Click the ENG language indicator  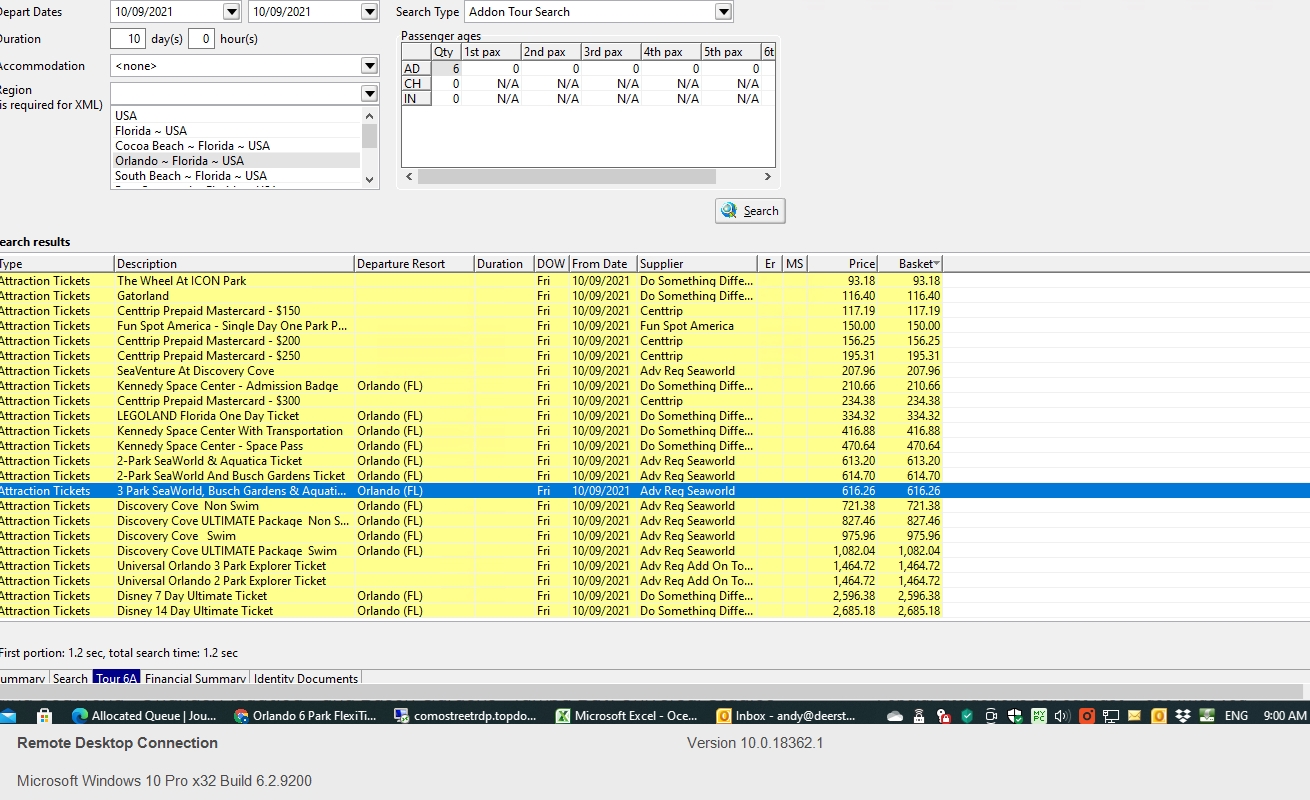(1236, 716)
